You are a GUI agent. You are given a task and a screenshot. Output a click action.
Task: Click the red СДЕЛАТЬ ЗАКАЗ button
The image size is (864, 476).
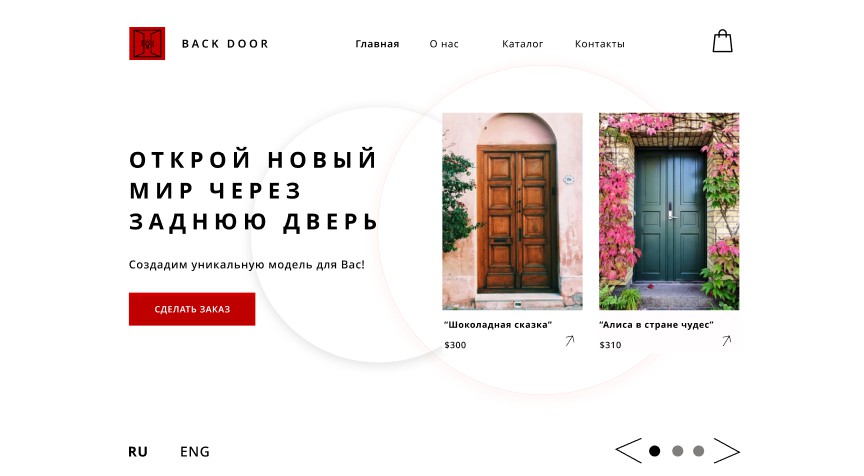click(192, 309)
